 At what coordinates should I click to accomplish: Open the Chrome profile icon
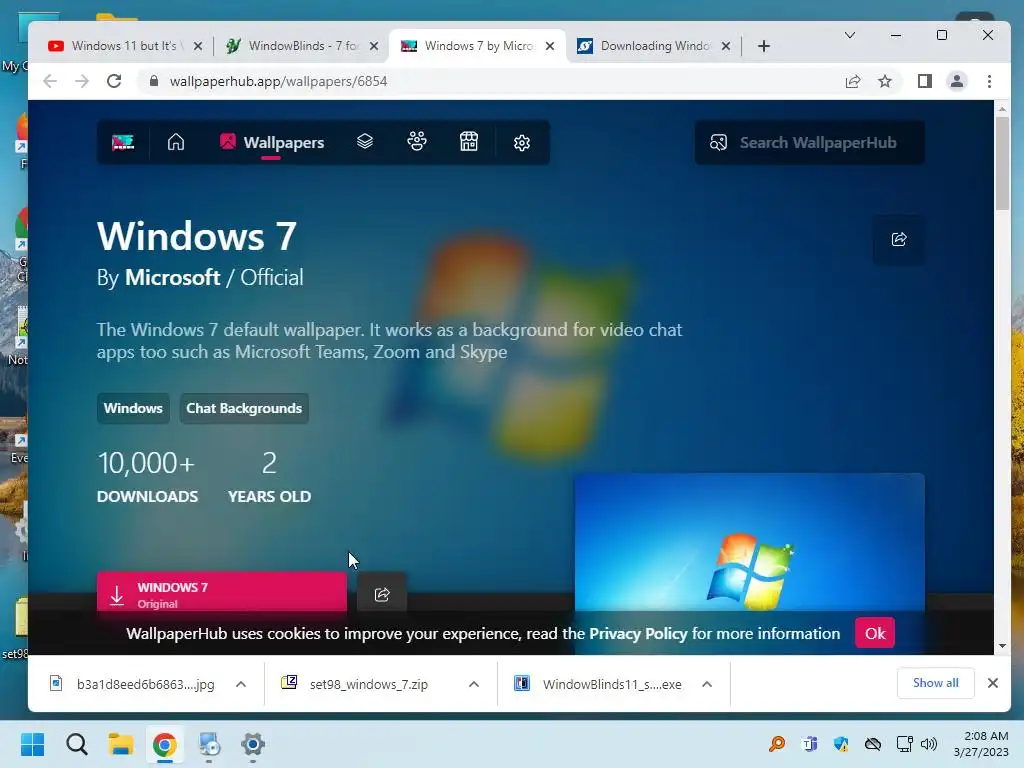click(x=957, y=81)
